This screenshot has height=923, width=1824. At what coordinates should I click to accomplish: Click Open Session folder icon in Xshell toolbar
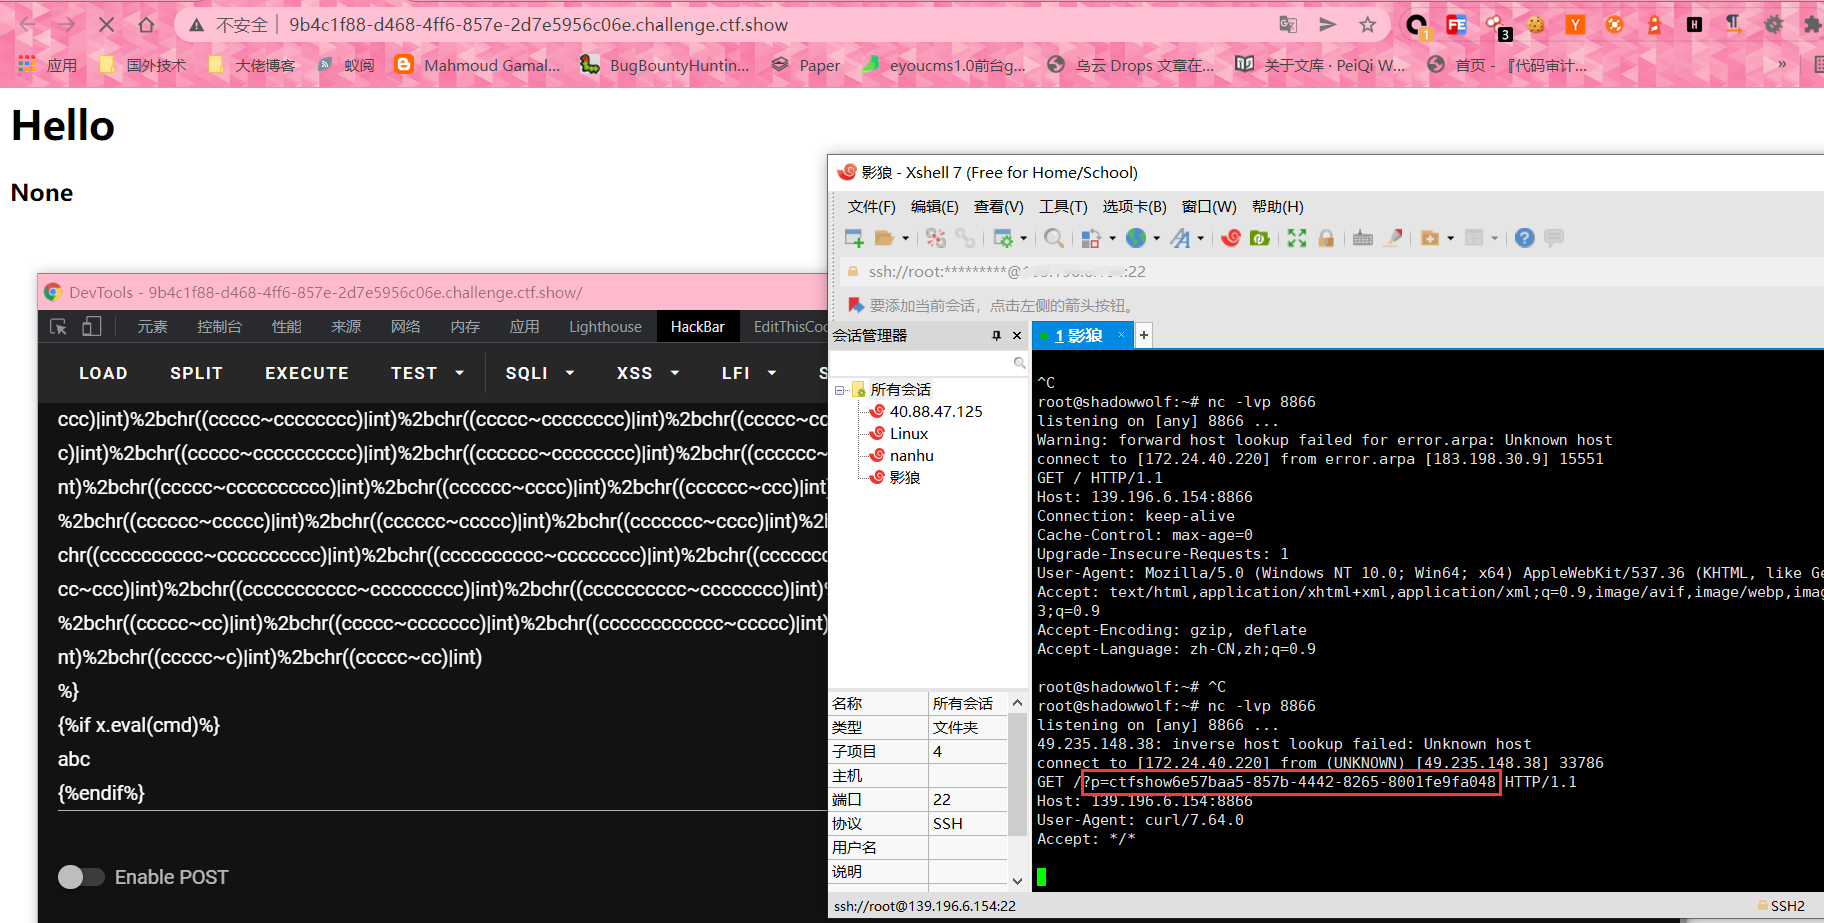[x=884, y=238]
